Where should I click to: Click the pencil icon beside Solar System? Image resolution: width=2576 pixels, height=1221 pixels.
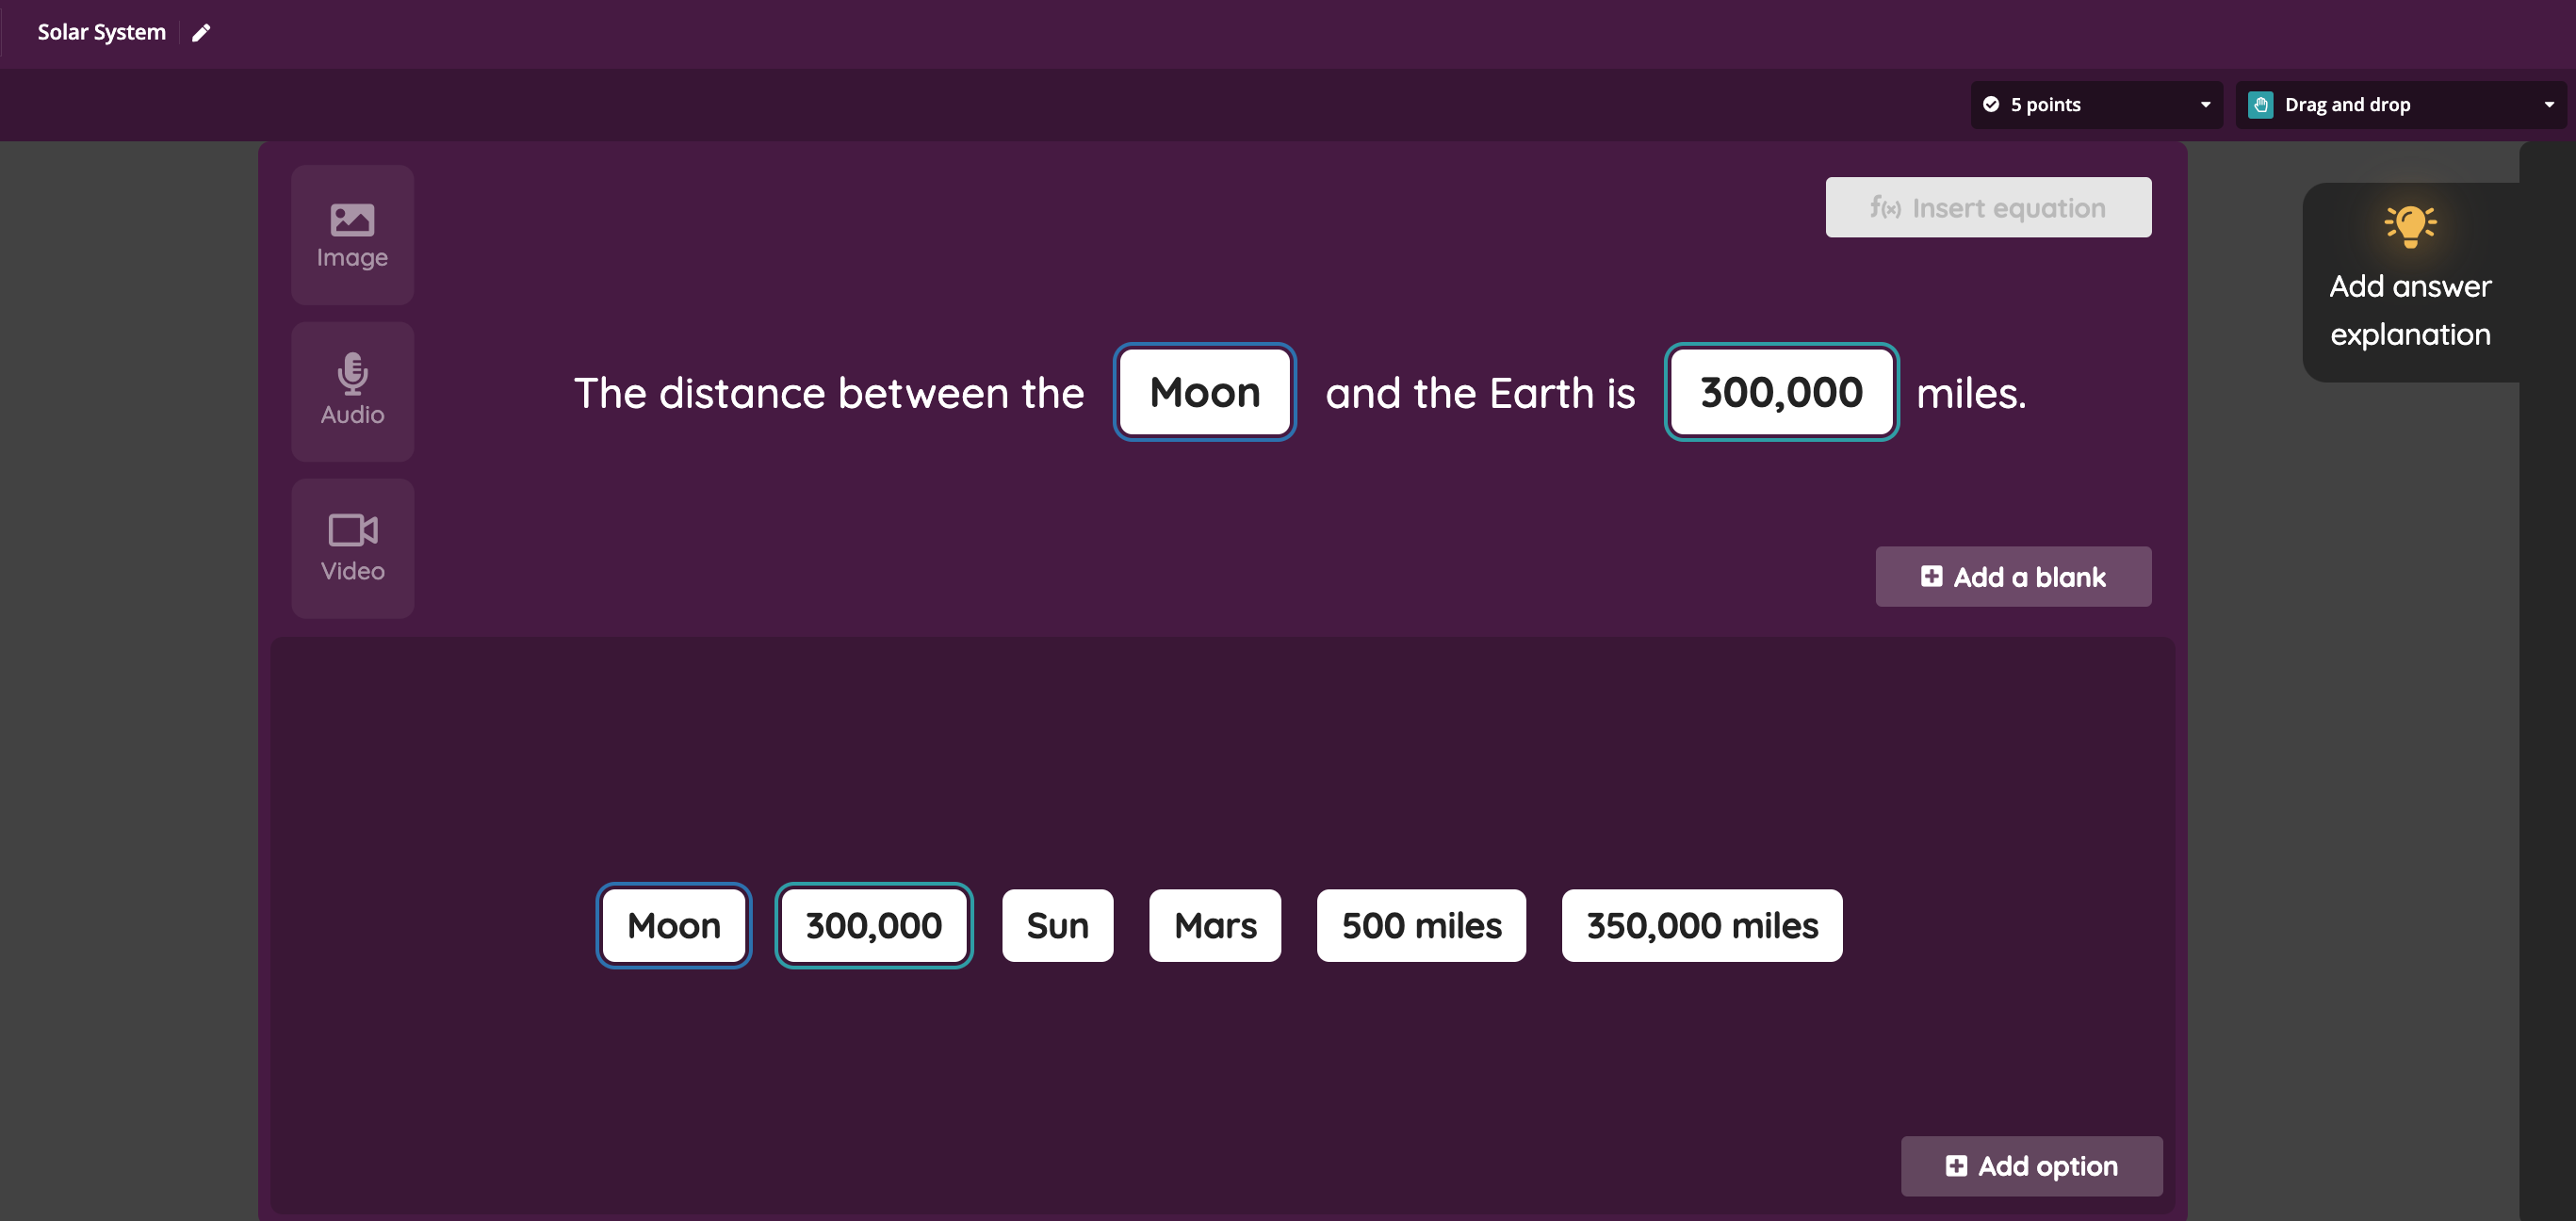[201, 33]
